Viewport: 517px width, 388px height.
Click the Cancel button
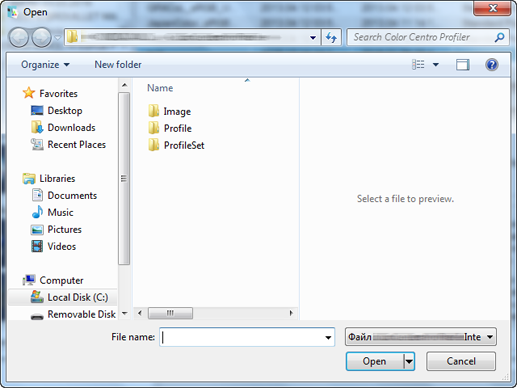click(461, 361)
